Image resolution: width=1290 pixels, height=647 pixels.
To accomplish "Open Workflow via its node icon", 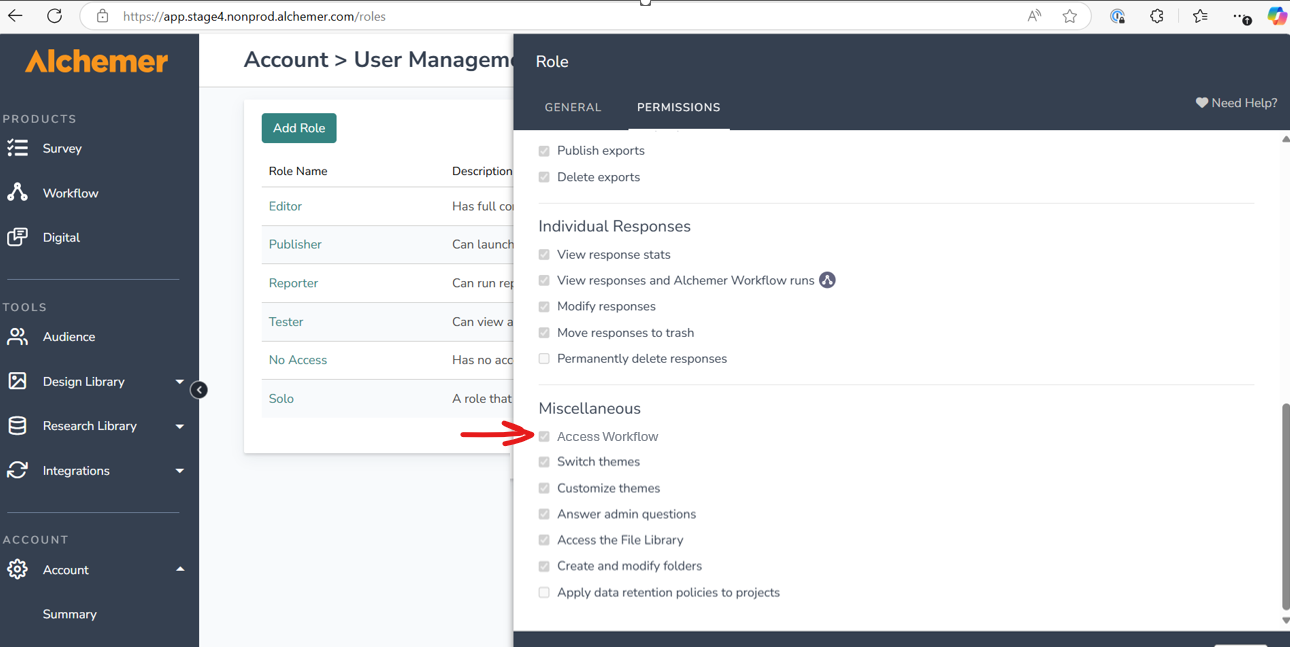I will [17, 192].
